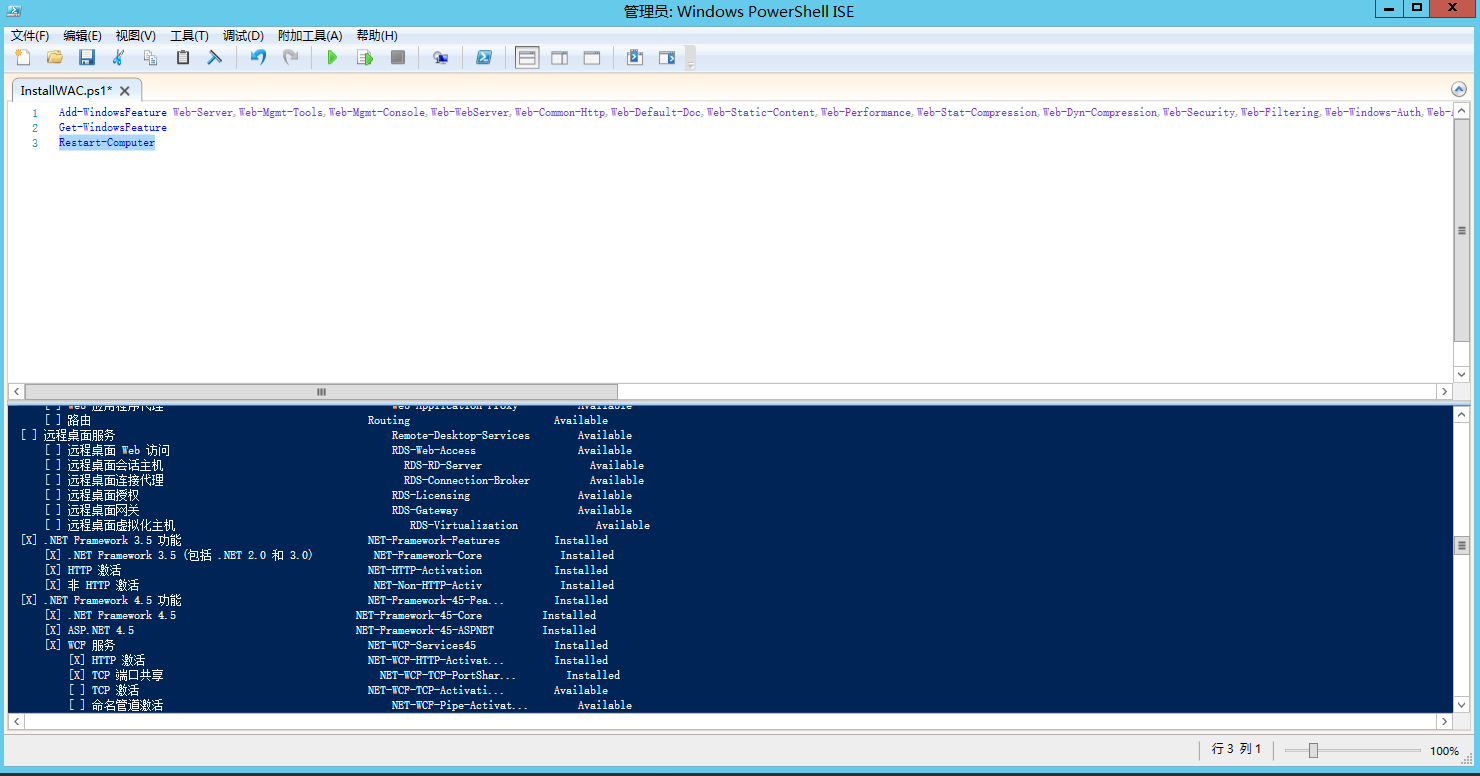Click the script editor vertical scrollbar's down arrow
1480x776 pixels.
pos(1462,376)
